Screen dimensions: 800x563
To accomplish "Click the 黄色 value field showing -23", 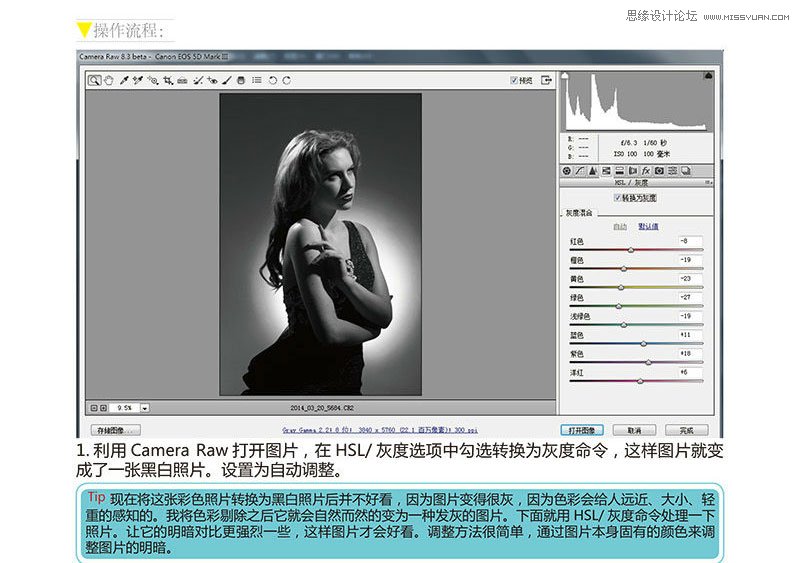I will (690, 279).
